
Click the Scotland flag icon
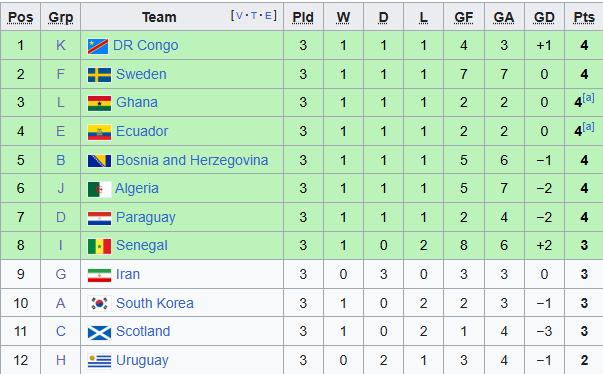coord(99,332)
